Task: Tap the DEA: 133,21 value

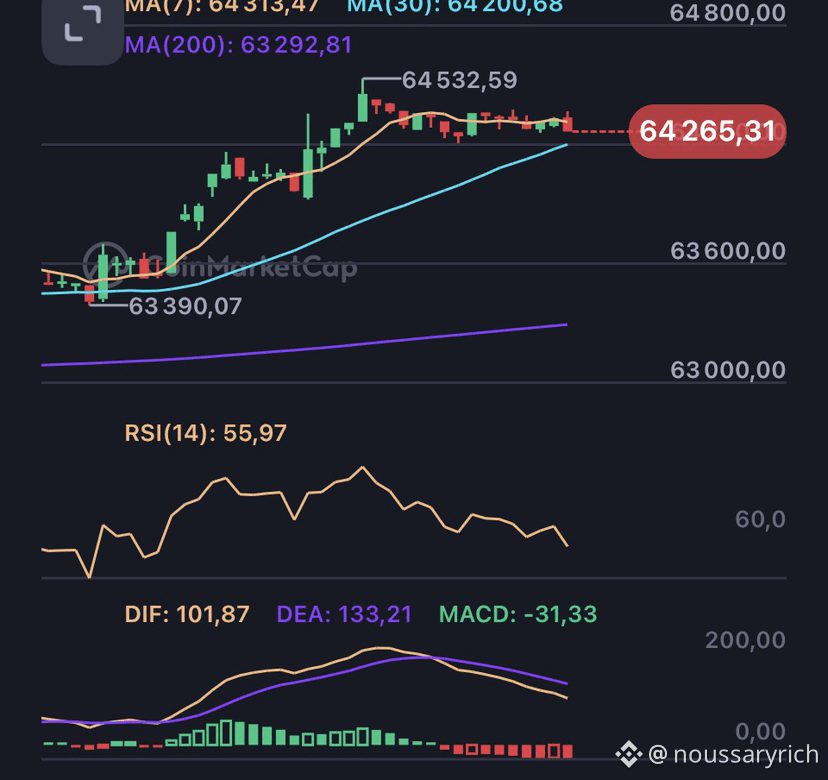Action: pos(344,614)
